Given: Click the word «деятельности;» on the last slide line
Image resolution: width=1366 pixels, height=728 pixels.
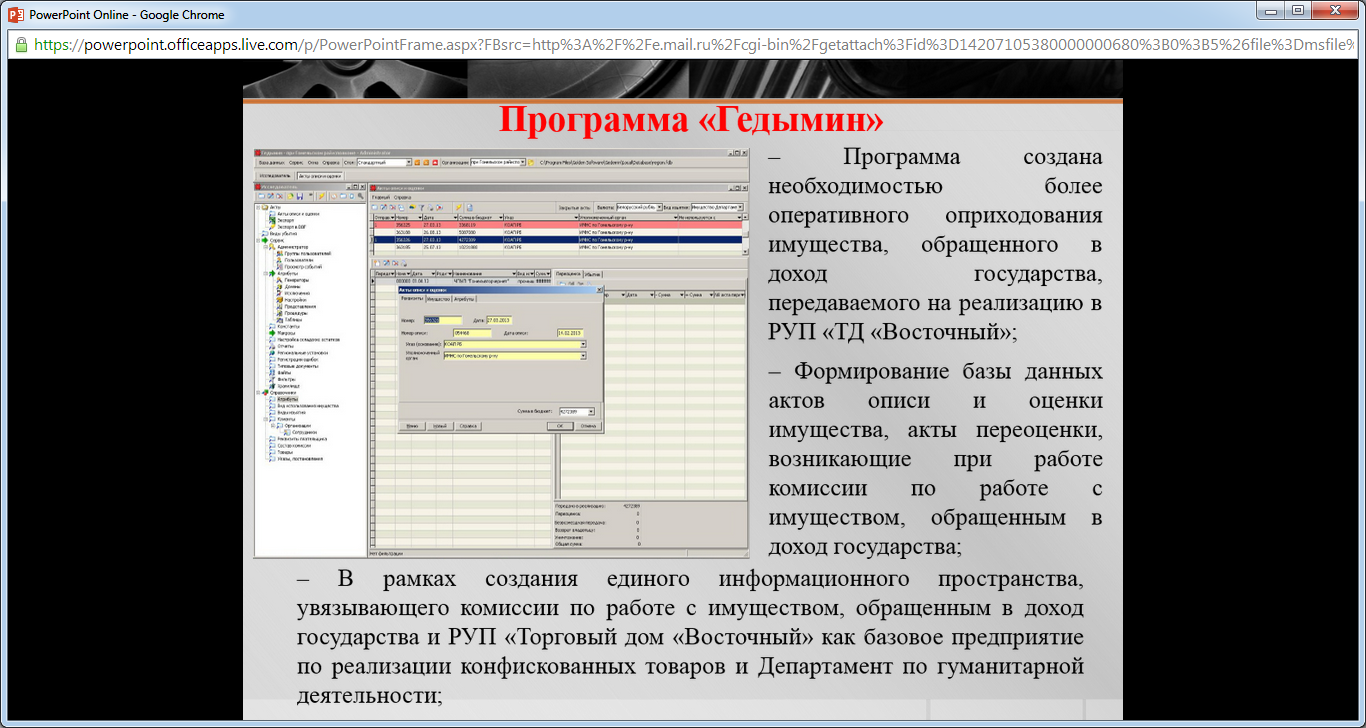Looking at the screenshot, I should pos(369,694).
